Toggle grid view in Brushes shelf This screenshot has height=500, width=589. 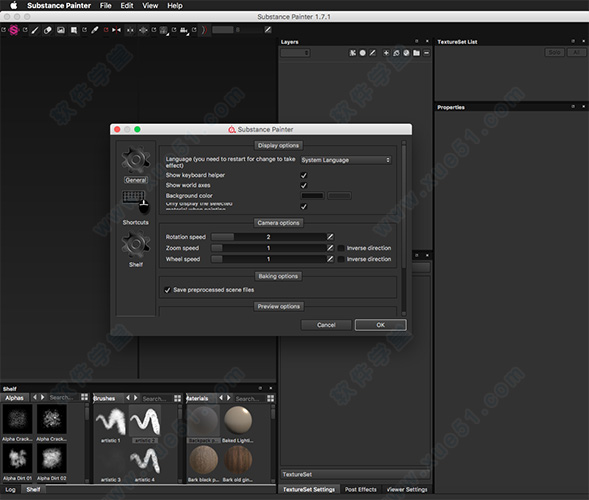(x=178, y=398)
